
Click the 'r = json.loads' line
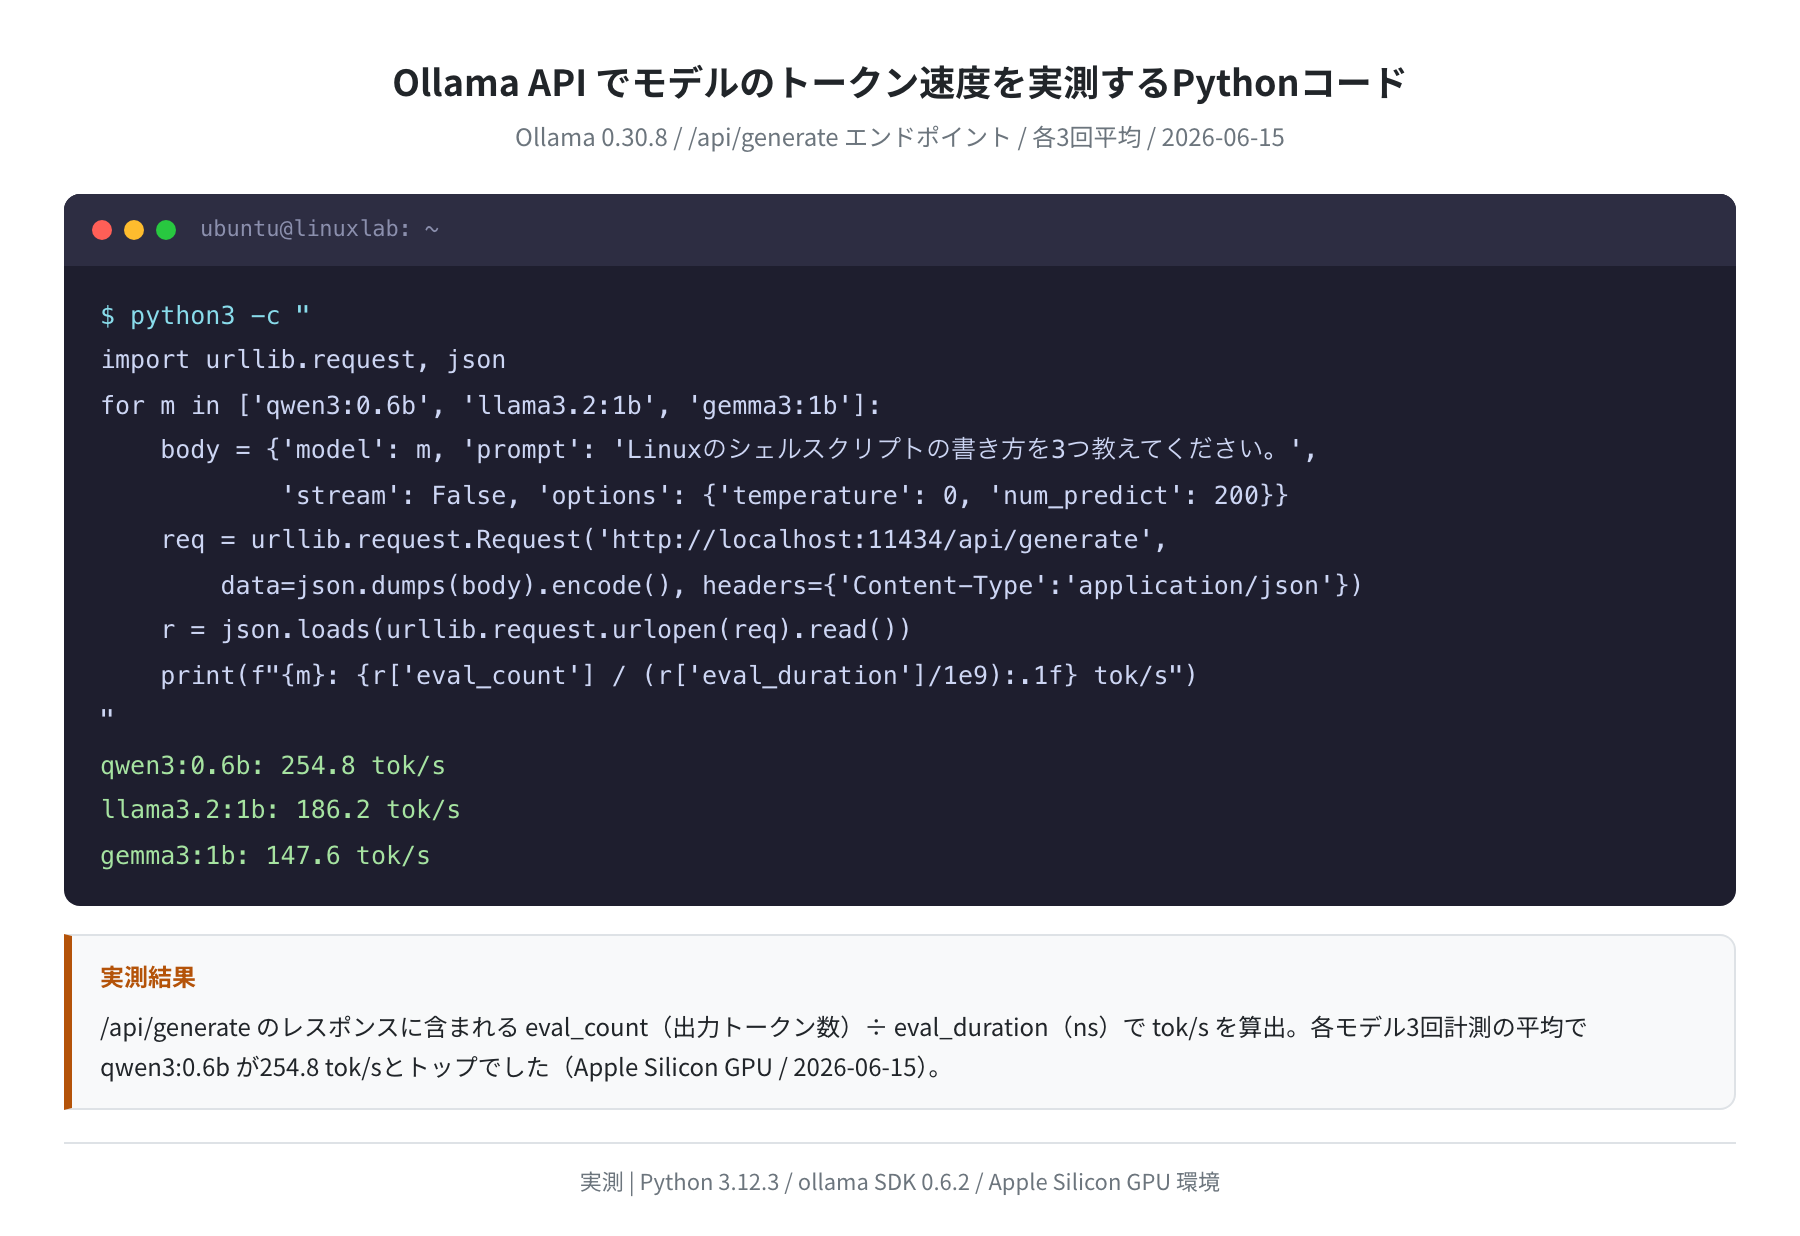[536, 630]
